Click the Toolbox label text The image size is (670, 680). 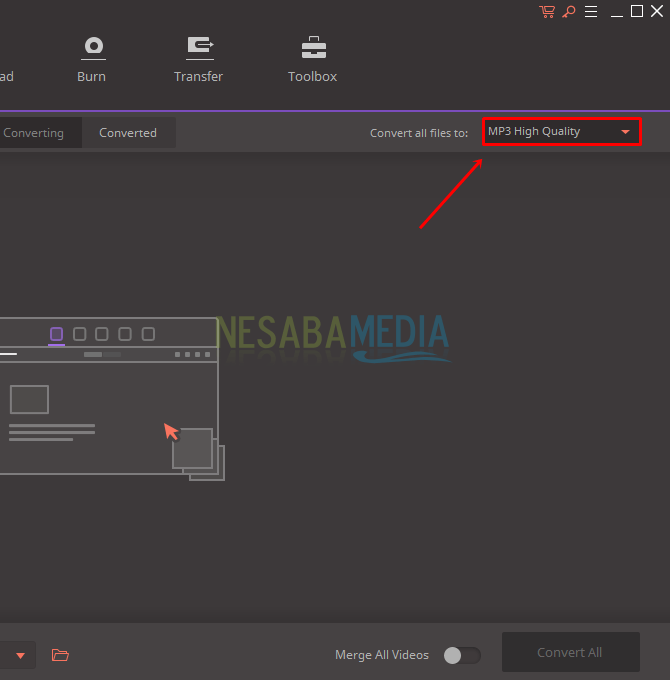313,76
